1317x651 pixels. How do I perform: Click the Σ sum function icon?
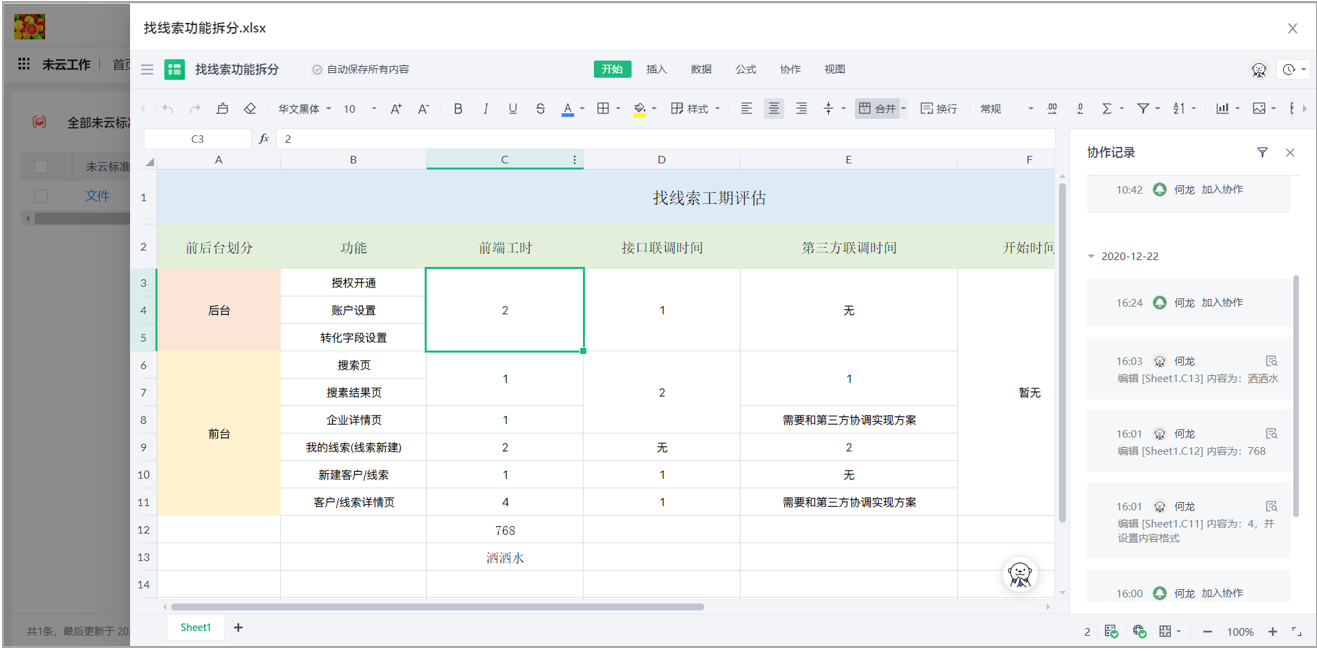click(1107, 109)
